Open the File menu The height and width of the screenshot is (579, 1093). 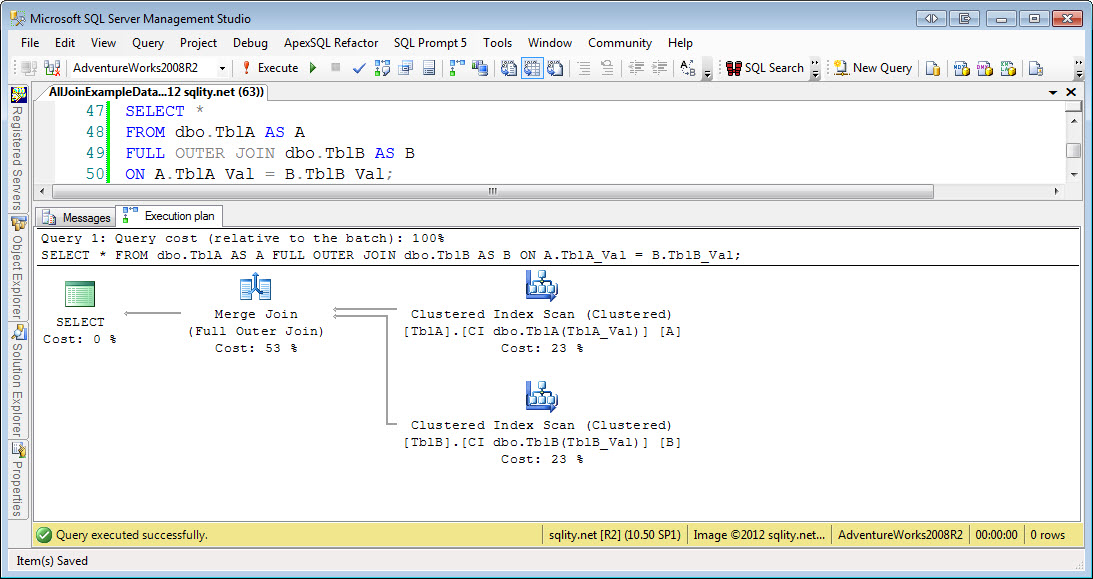pyautogui.click(x=30, y=43)
